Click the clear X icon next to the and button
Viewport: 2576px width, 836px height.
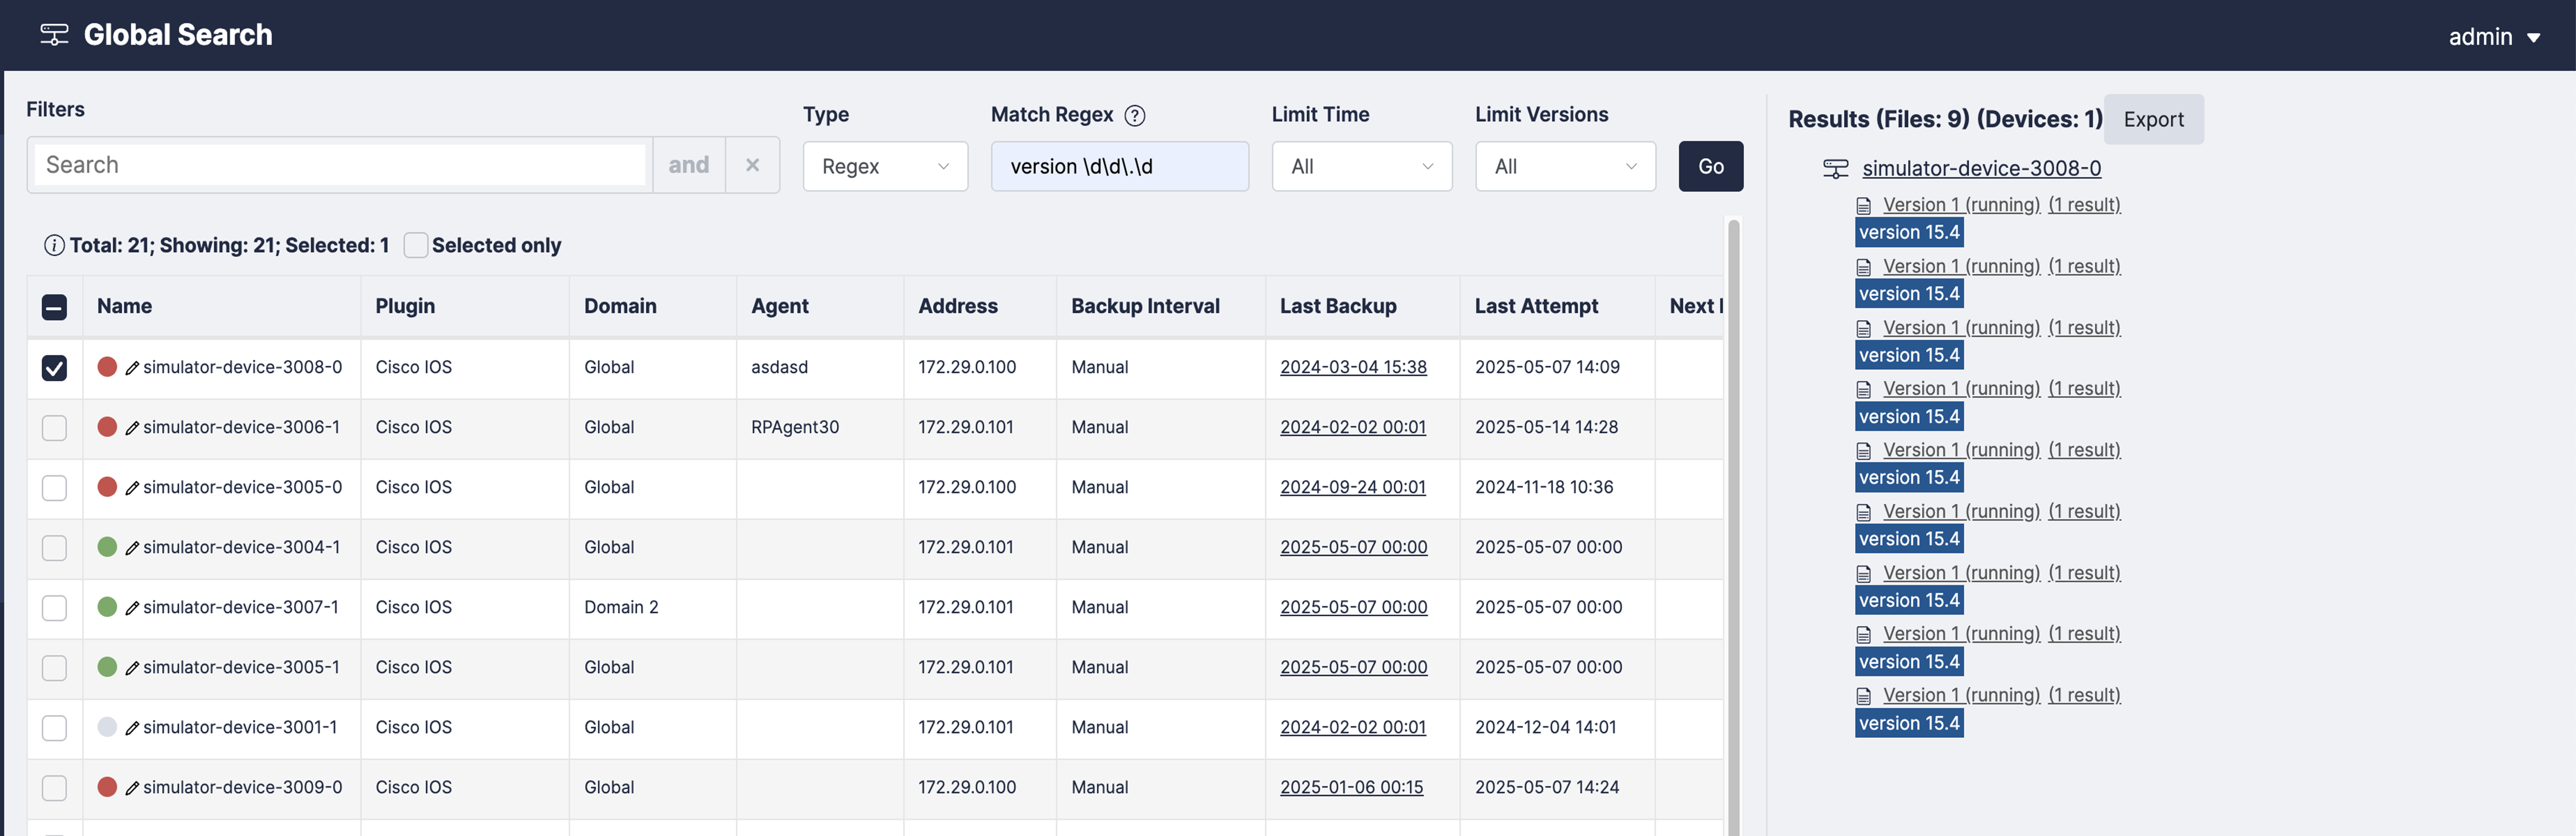(752, 165)
